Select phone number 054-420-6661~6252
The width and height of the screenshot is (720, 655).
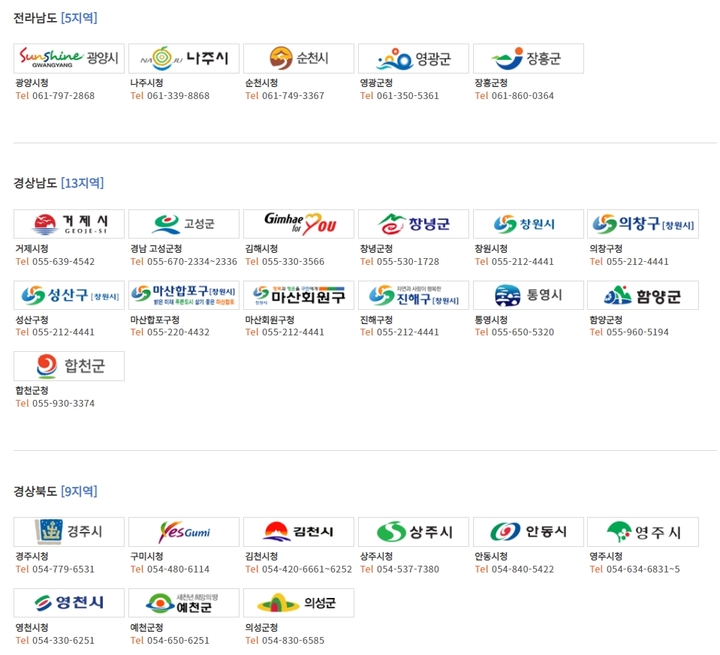(x=307, y=569)
